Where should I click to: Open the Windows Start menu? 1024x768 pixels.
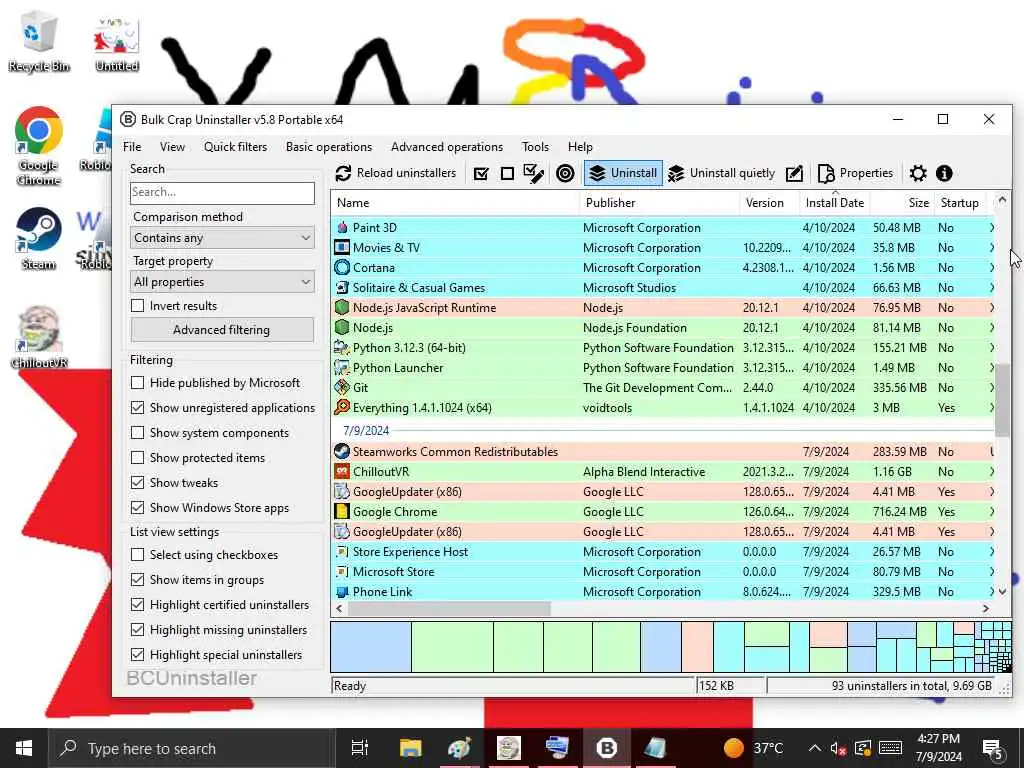click(x=24, y=748)
